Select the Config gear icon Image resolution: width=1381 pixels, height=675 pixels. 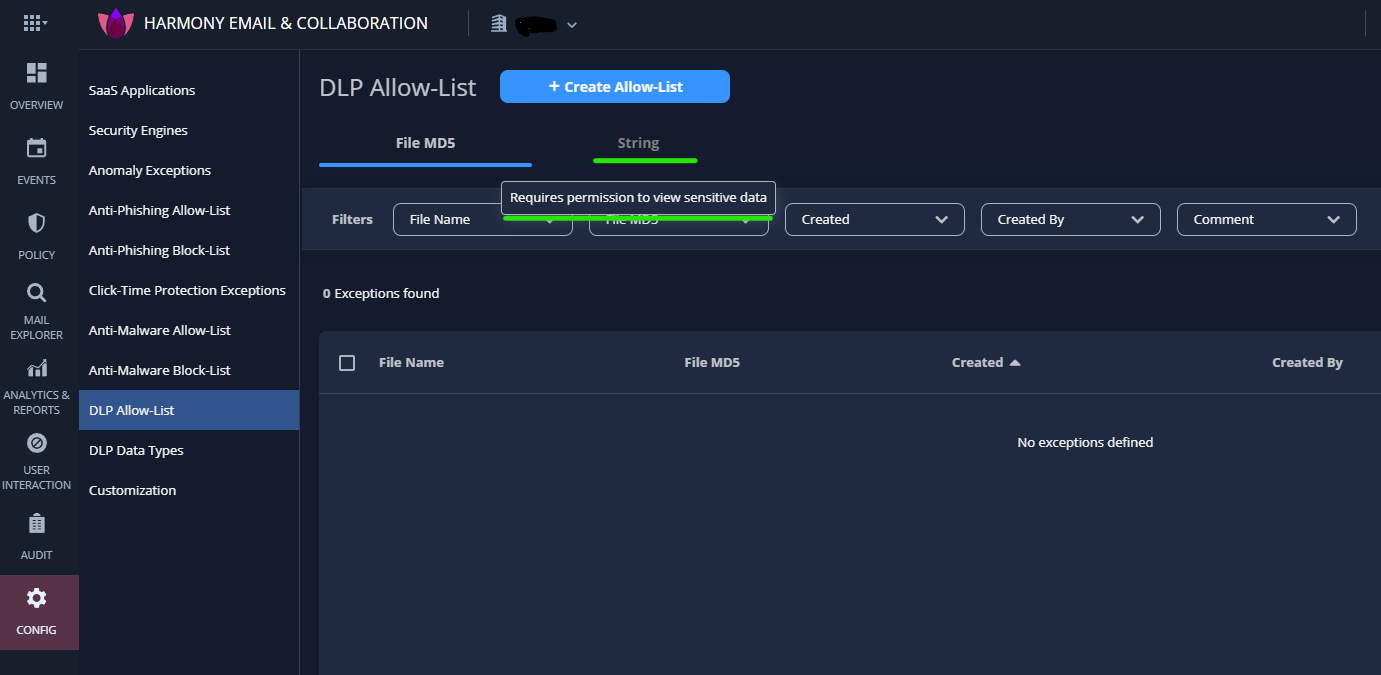click(x=36, y=597)
